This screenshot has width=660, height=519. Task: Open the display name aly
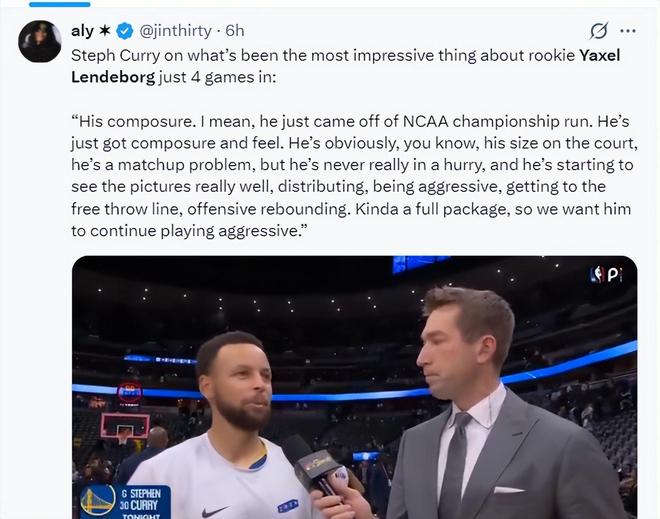82,31
